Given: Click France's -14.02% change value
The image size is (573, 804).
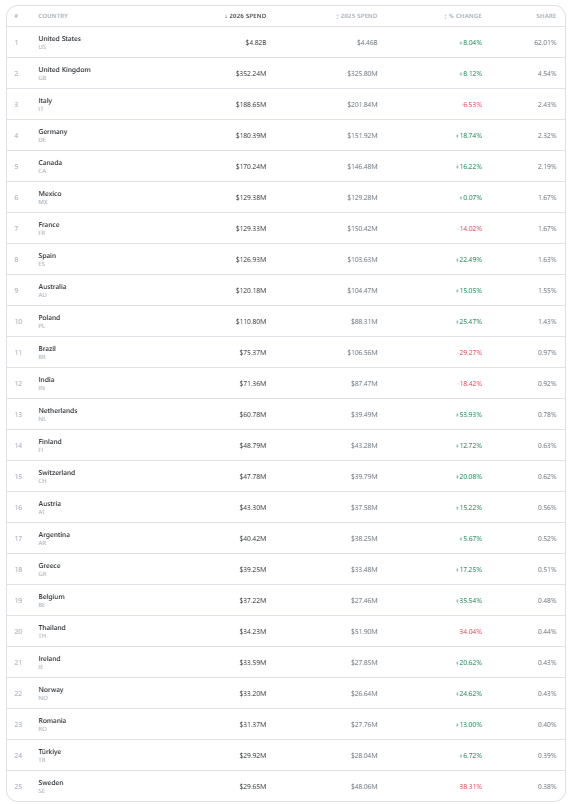Looking at the screenshot, I should pos(469,229).
